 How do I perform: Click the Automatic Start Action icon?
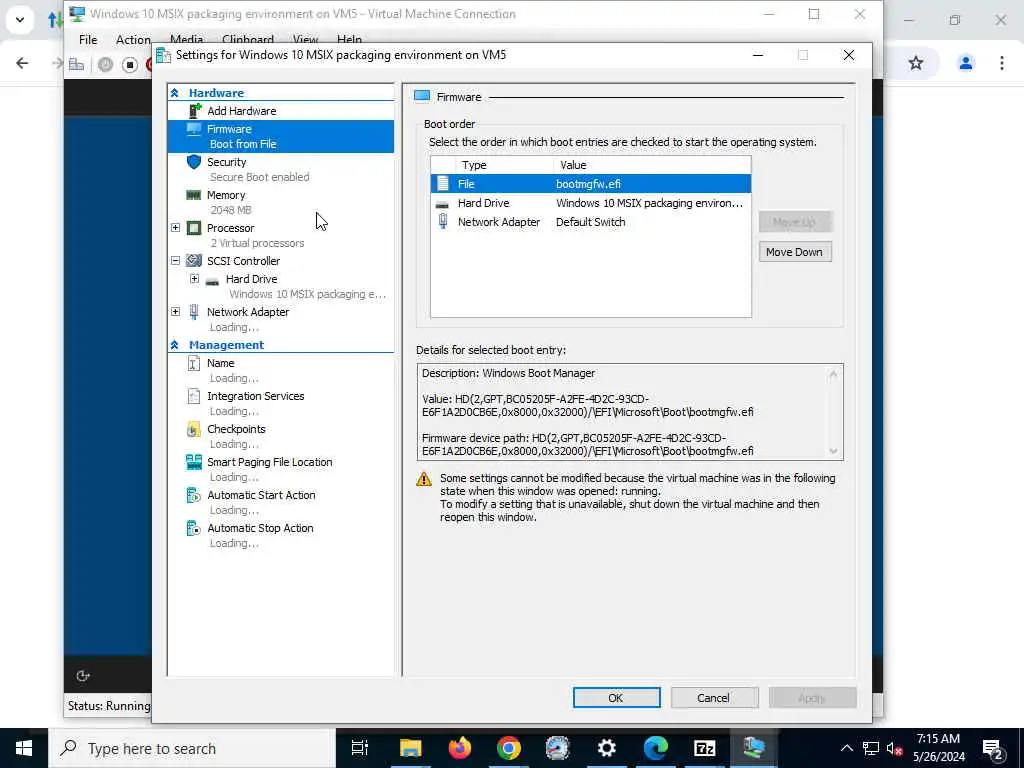tap(194, 495)
